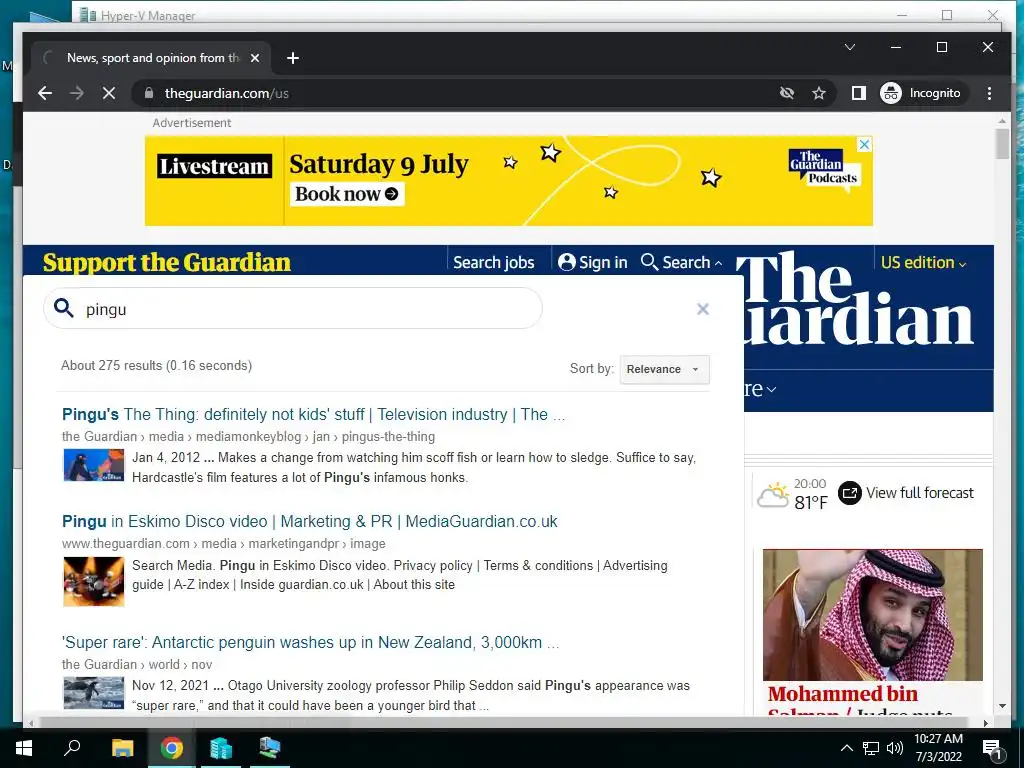Open File Explorer from the taskbar
Image resolution: width=1024 pixels, height=768 pixels.
[122, 748]
